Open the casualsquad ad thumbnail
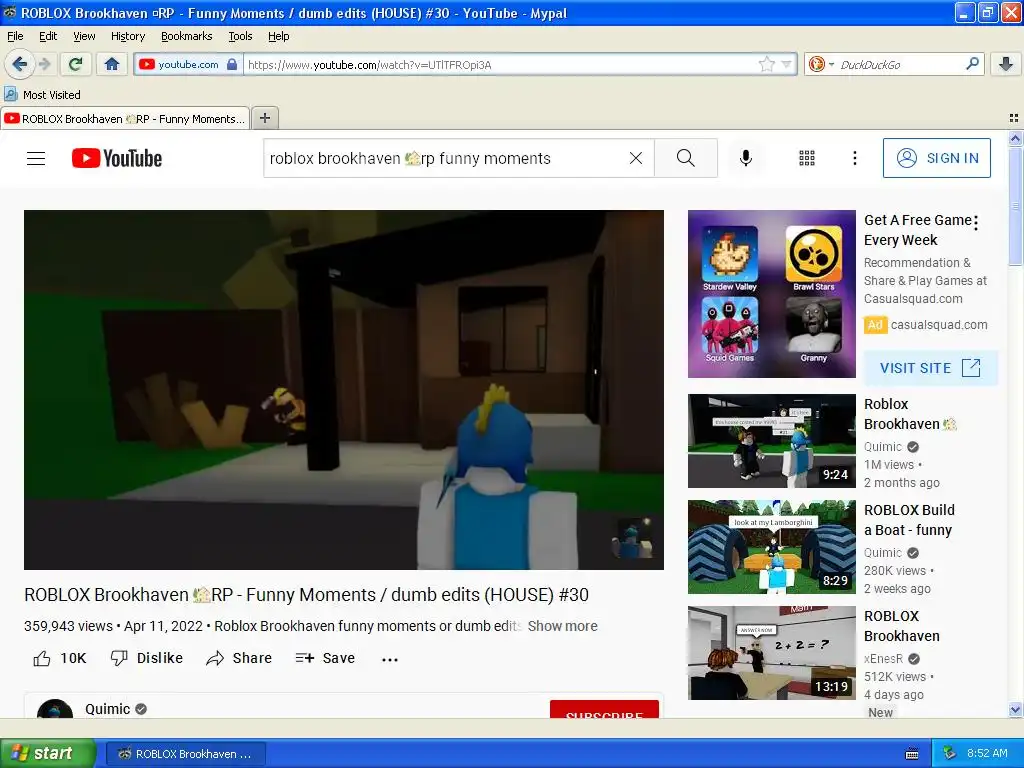 [x=771, y=294]
